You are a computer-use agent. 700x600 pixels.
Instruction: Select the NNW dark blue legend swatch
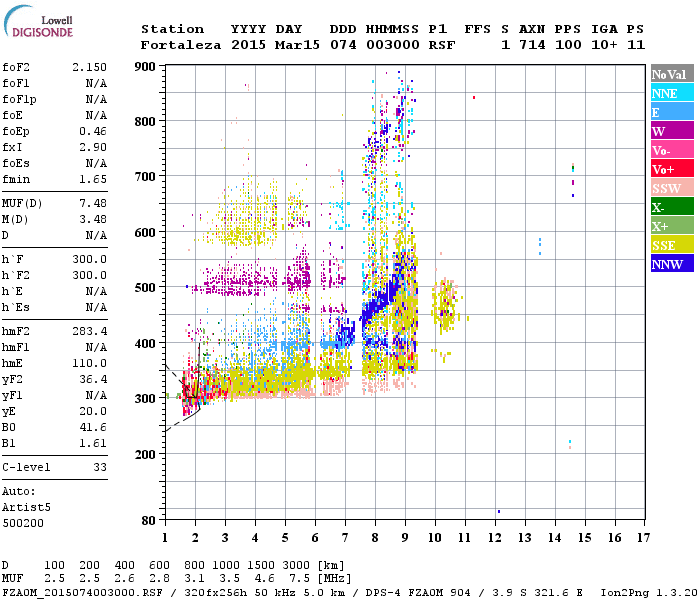pos(672,263)
